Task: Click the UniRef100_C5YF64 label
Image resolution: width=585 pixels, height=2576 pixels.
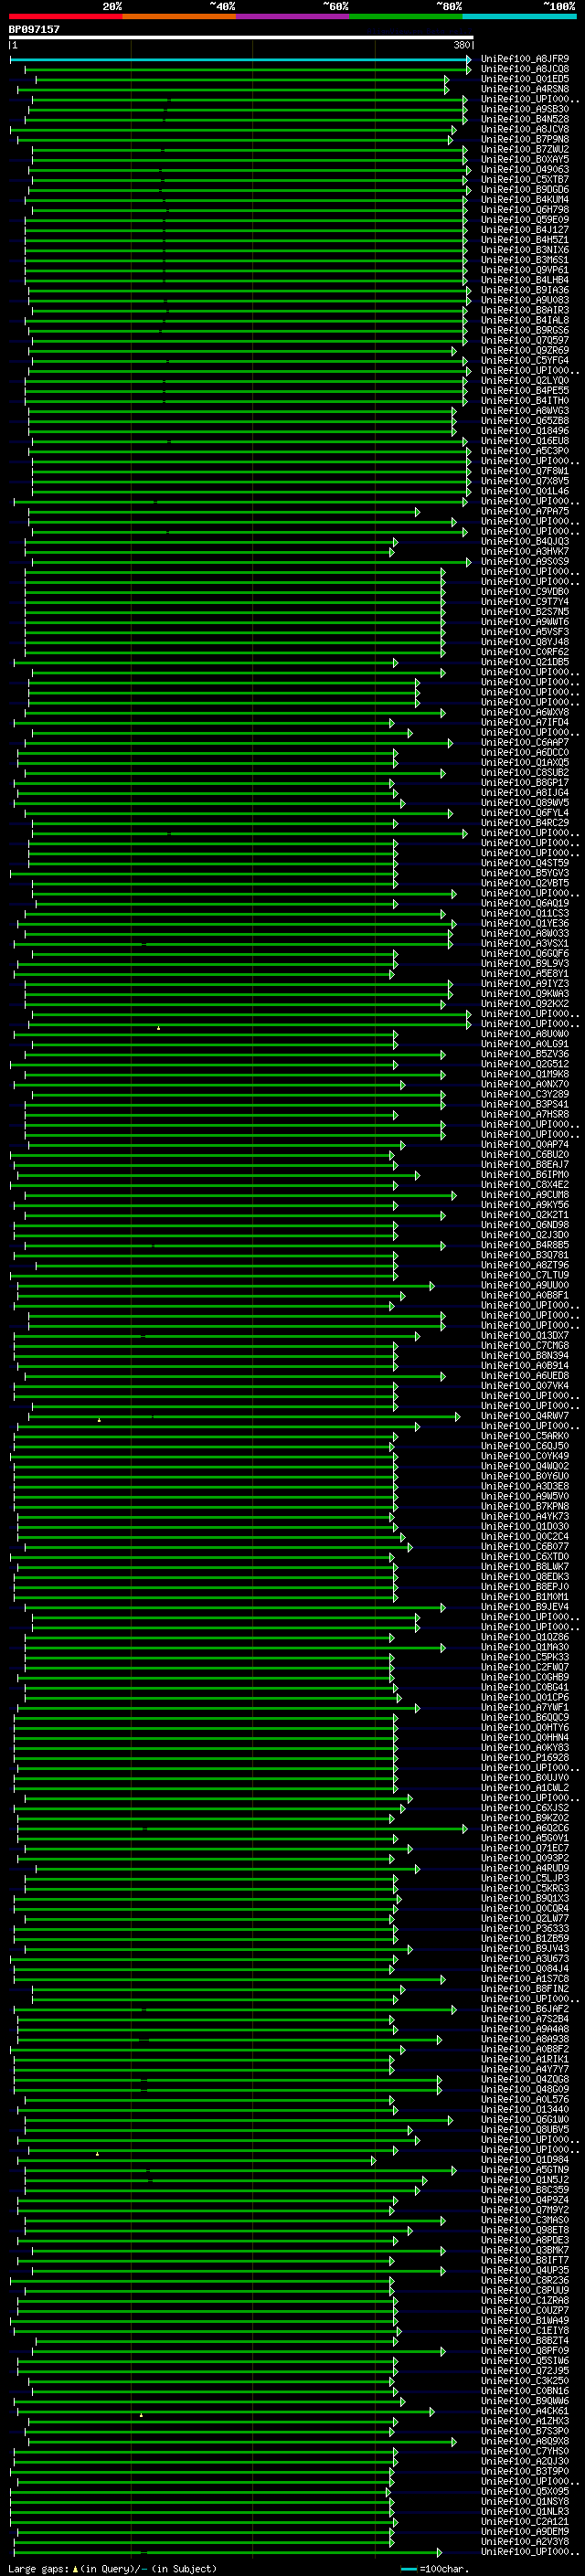Action: (x=525, y=361)
